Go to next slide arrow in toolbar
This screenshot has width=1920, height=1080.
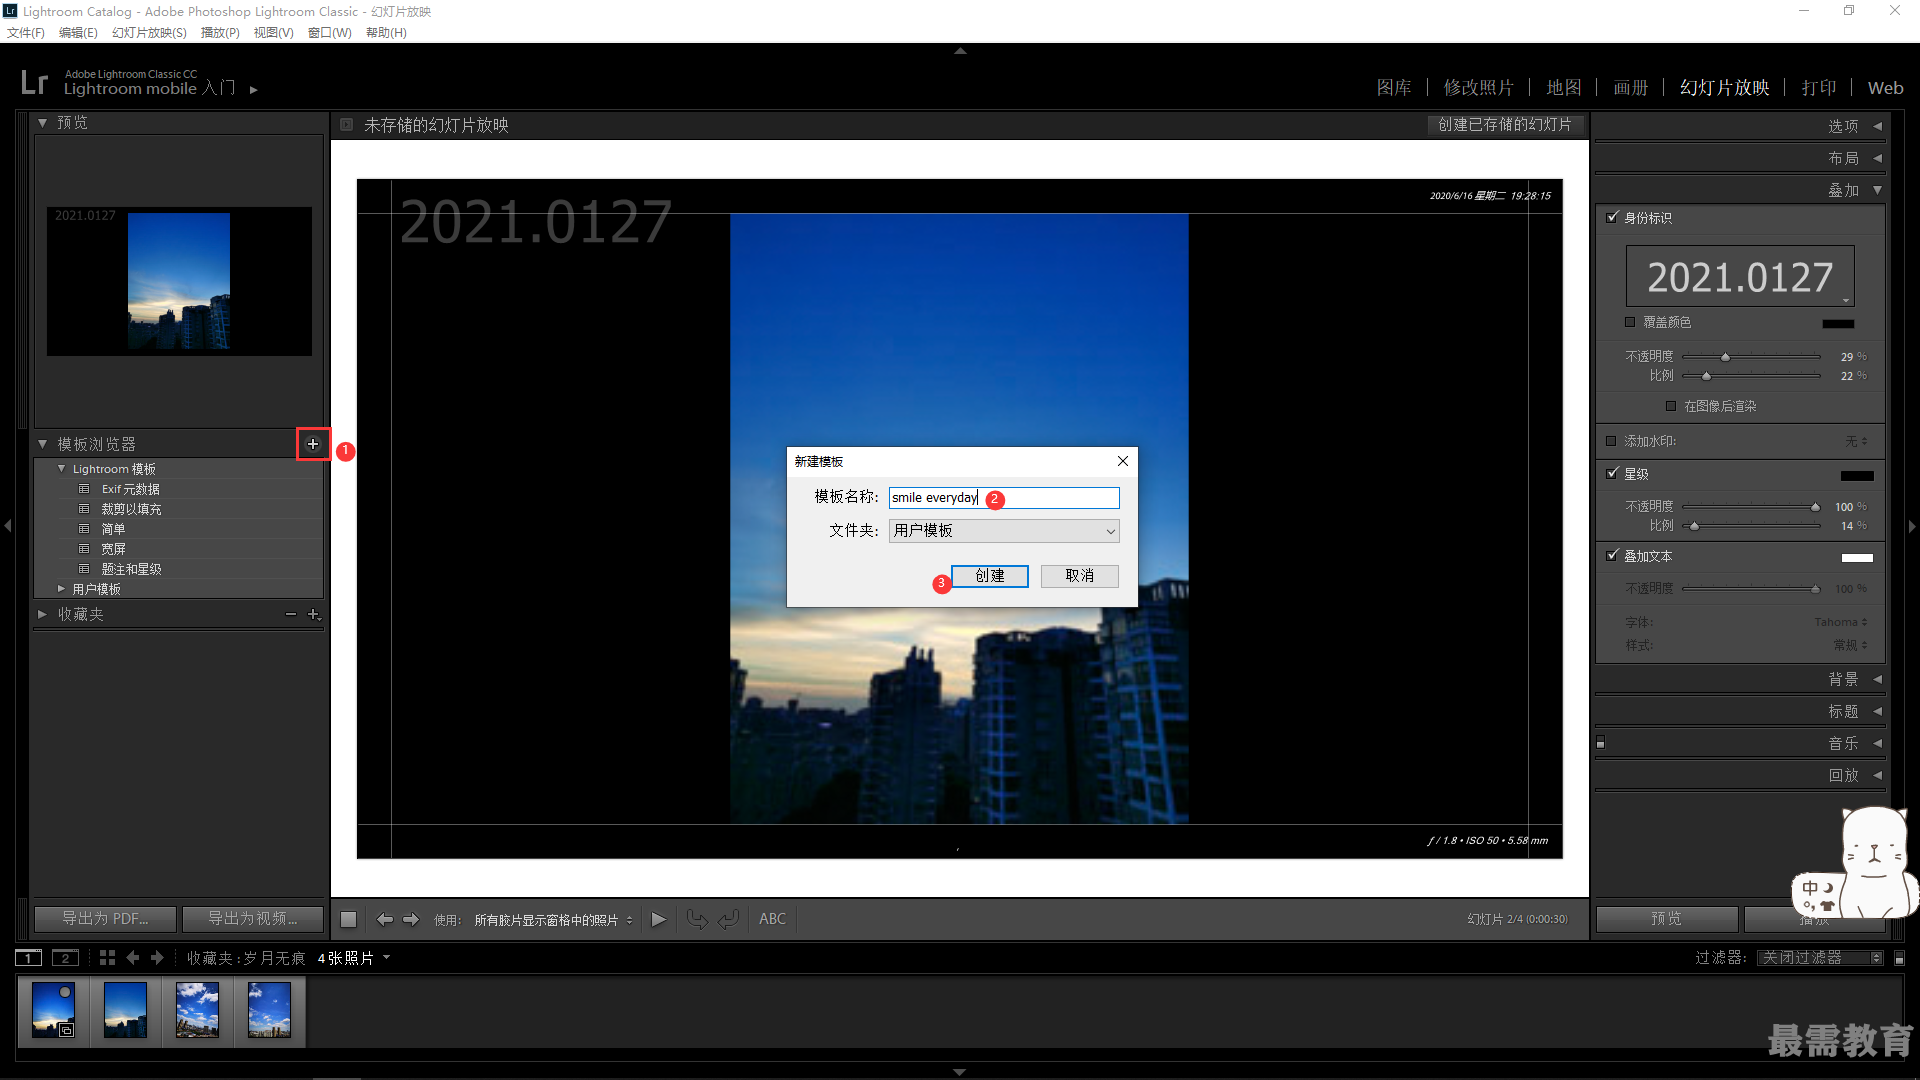411,919
